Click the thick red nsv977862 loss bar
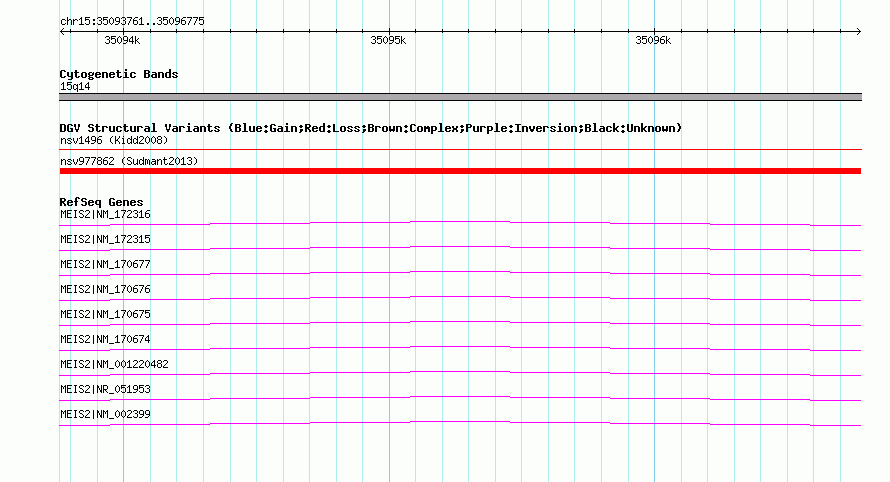 click(x=460, y=171)
